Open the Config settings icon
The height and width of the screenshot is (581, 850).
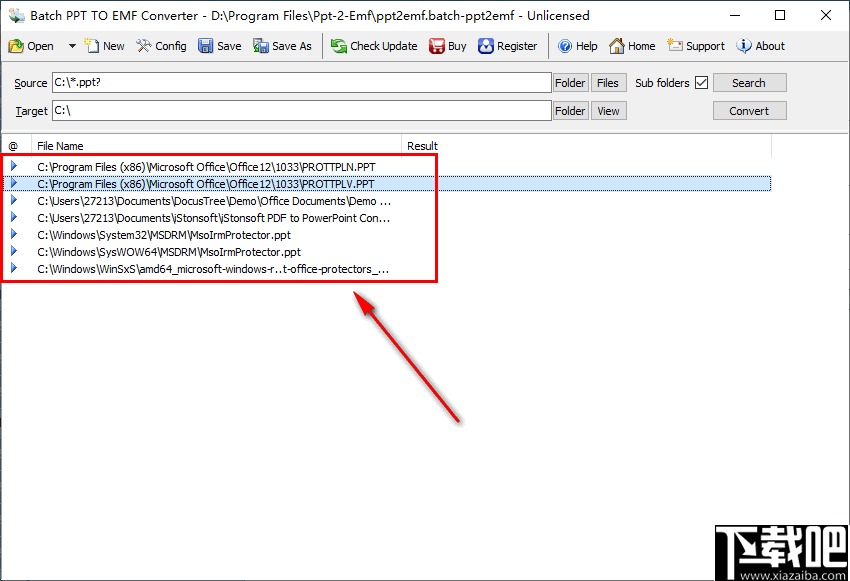161,45
